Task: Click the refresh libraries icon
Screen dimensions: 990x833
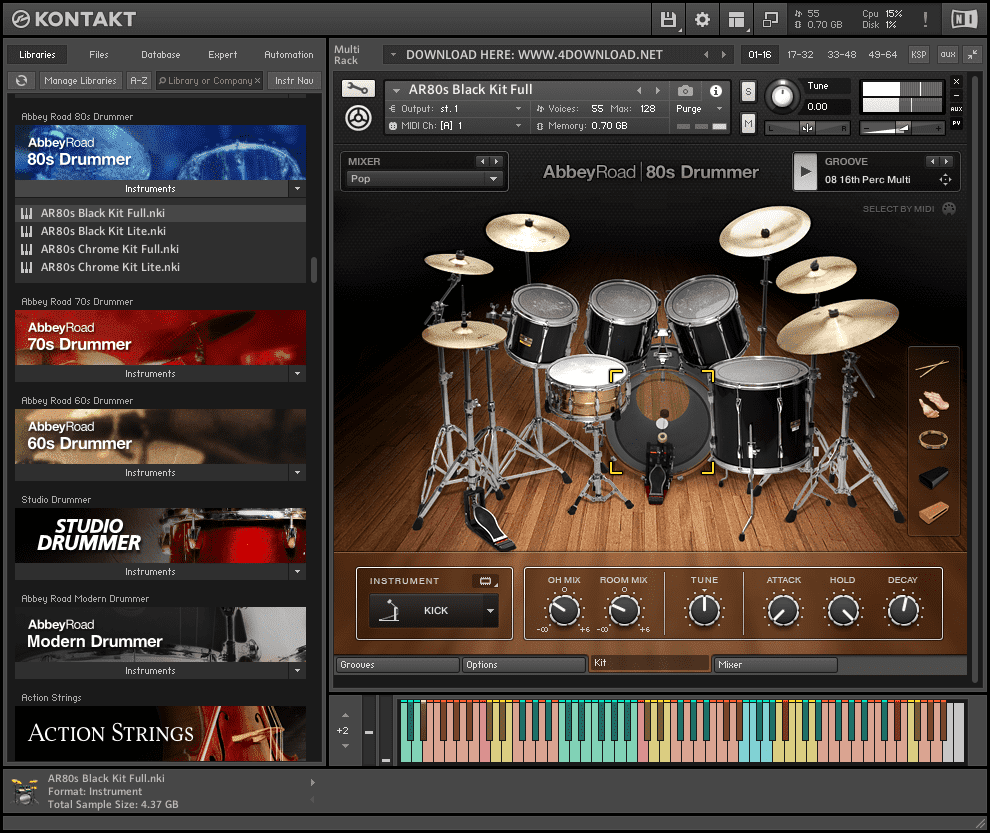Action: click(21, 81)
